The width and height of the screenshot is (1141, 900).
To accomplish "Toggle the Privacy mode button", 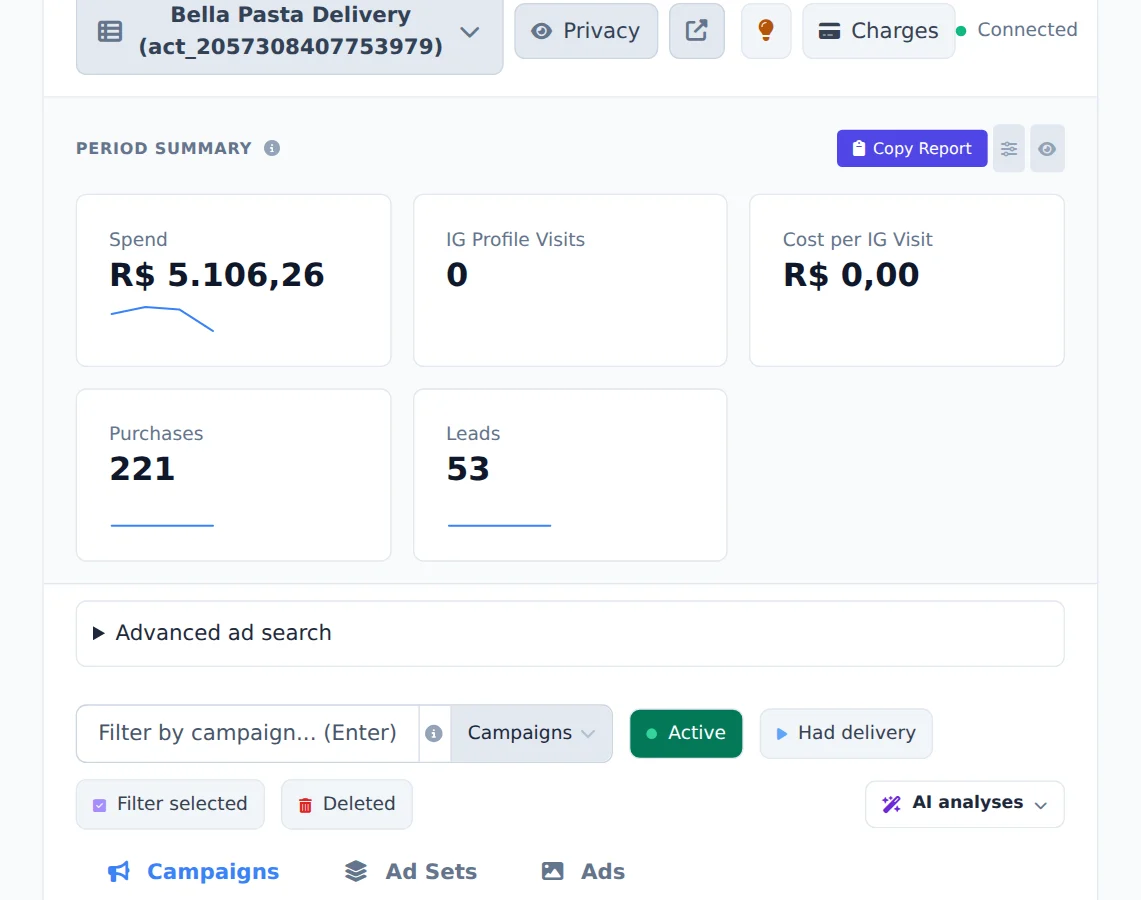I will tap(586, 31).
